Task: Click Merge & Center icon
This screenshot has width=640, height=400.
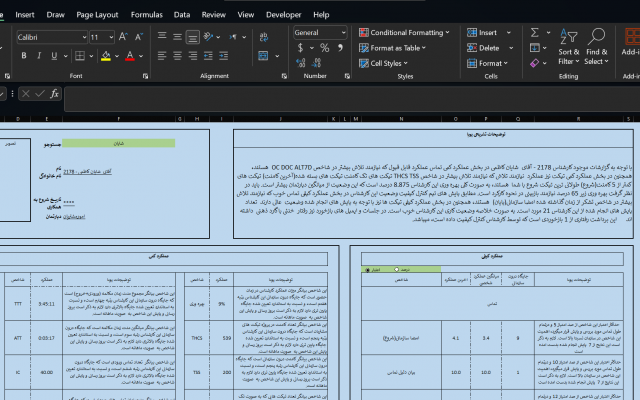Action: pyautogui.click(x=263, y=56)
